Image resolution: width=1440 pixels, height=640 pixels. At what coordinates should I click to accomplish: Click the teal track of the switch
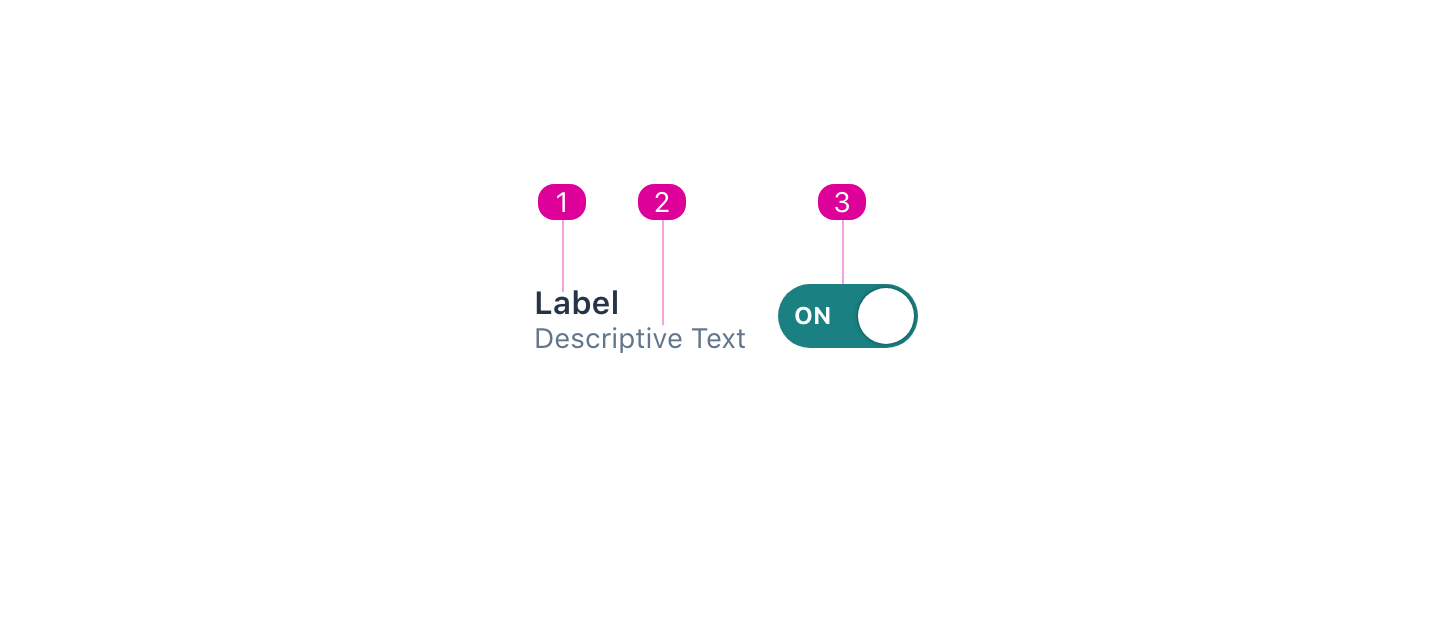(x=820, y=340)
